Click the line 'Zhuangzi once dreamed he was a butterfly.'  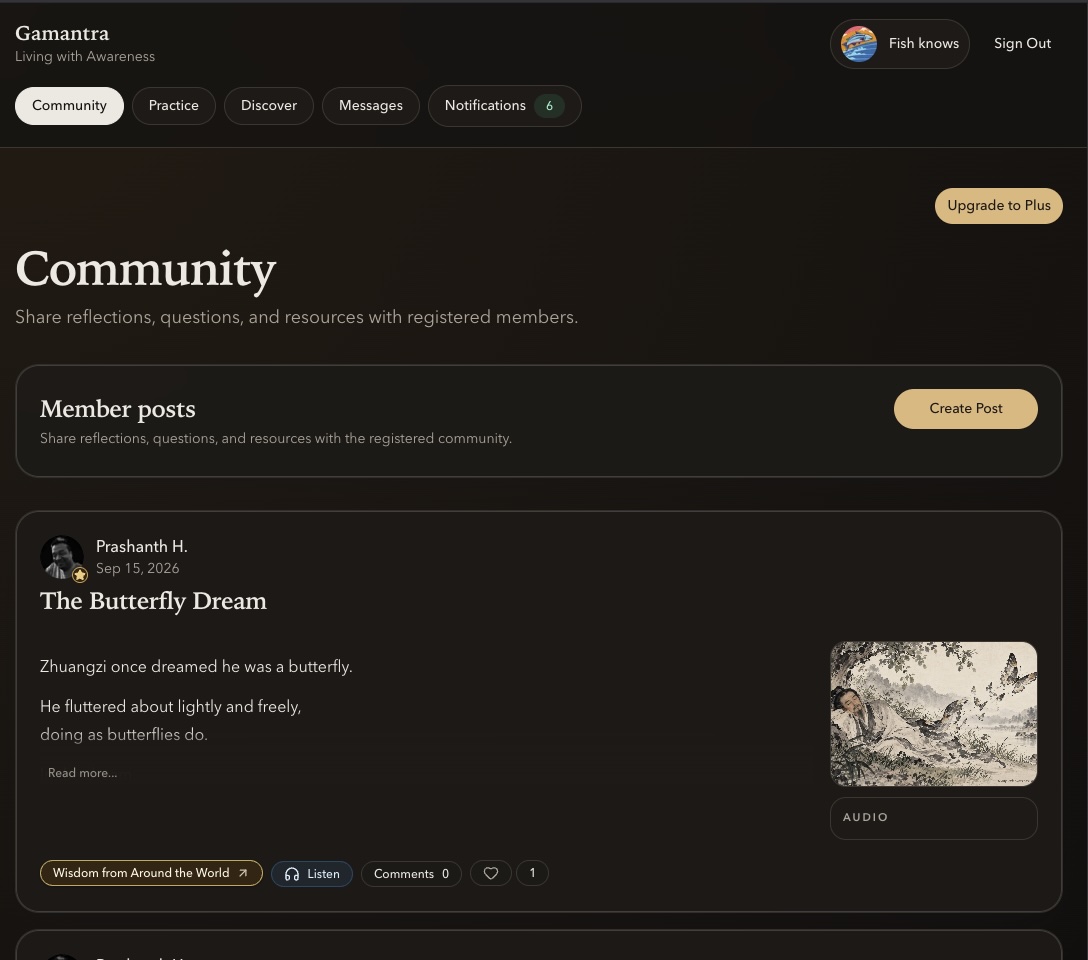click(196, 667)
